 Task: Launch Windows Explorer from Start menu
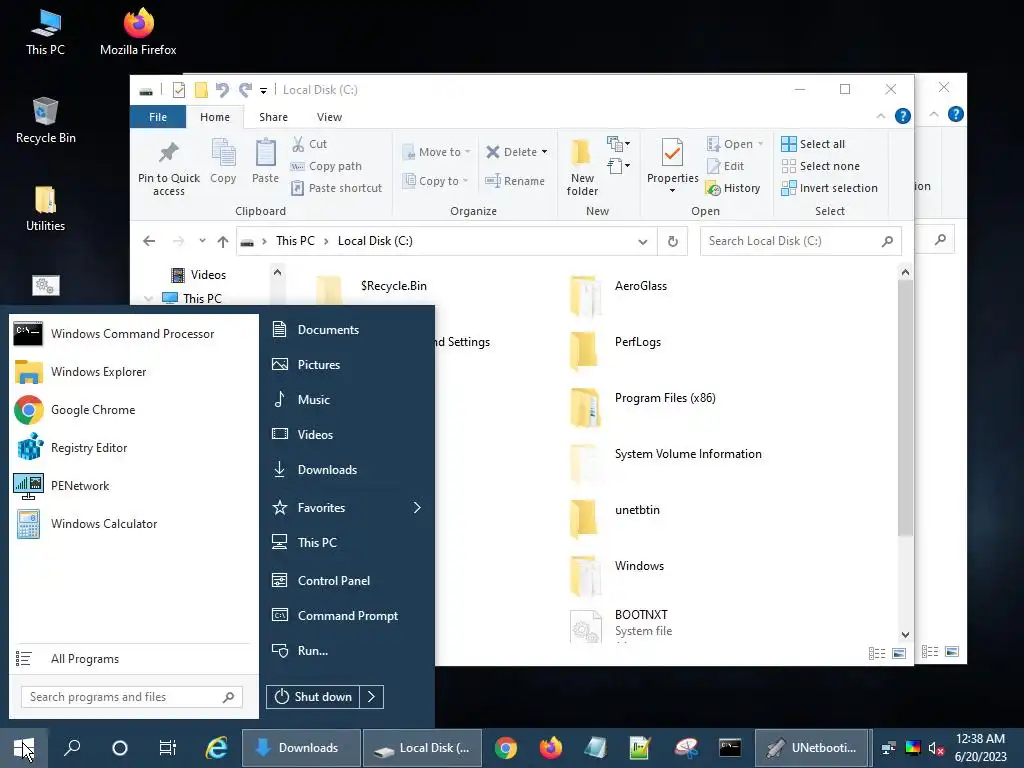(133, 372)
